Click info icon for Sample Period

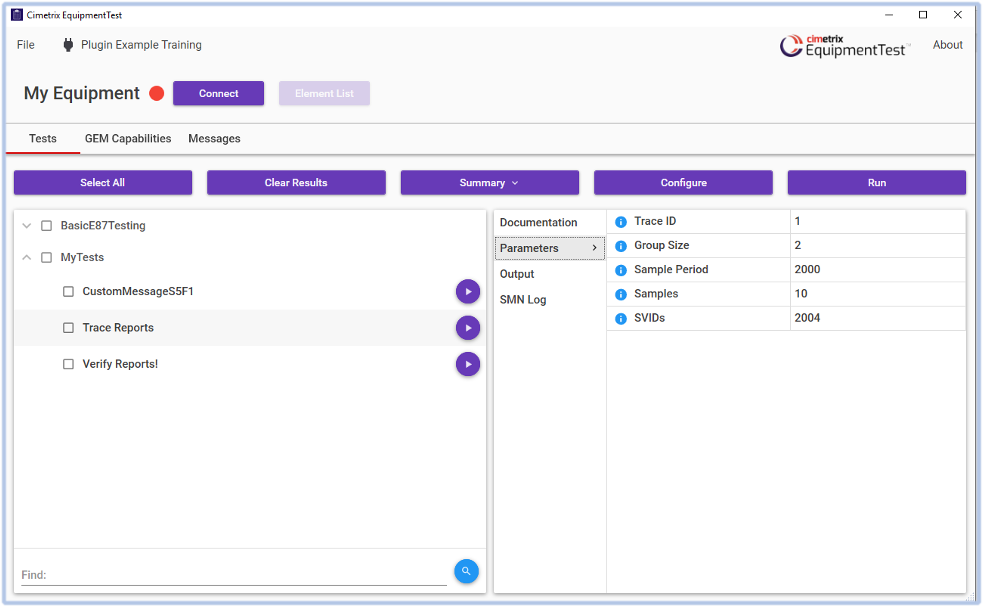(621, 270)
